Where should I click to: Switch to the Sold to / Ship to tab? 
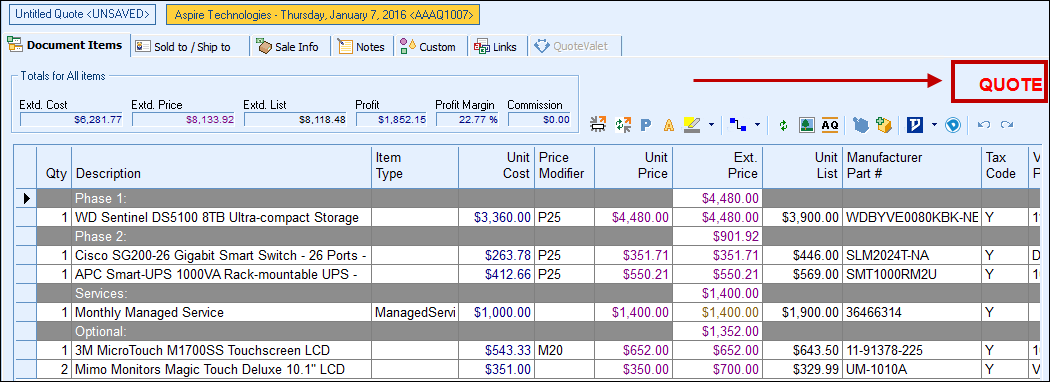tap(190, 46)
